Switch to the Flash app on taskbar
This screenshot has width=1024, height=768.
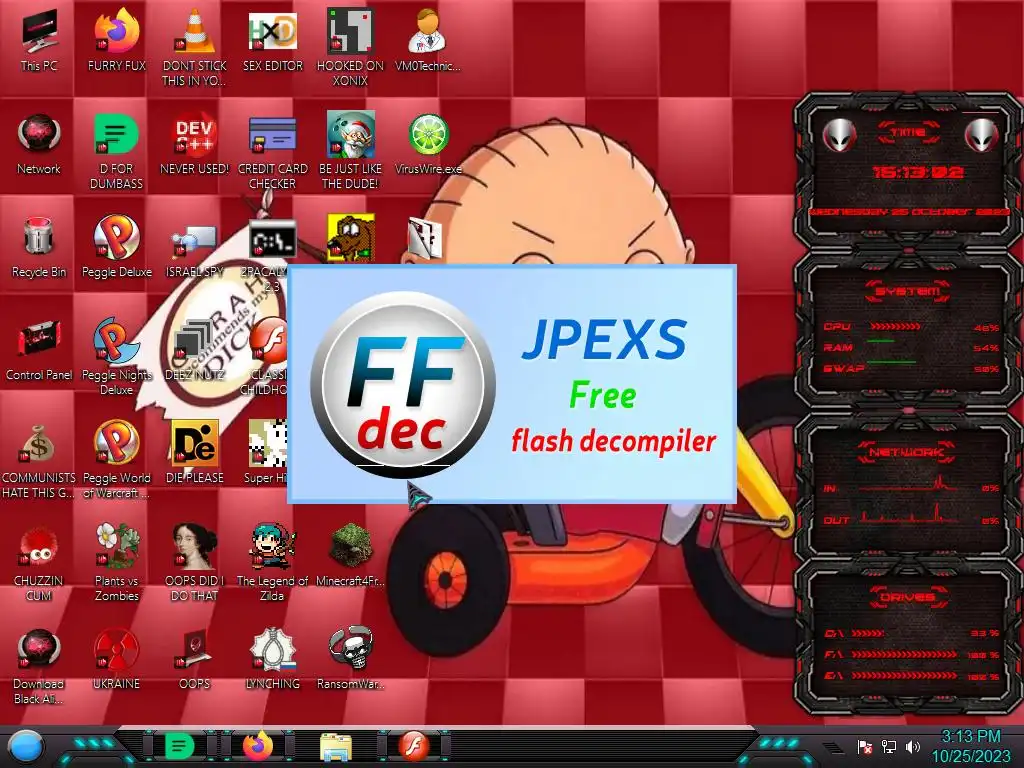pyautogui.click(x=414, y=746)
